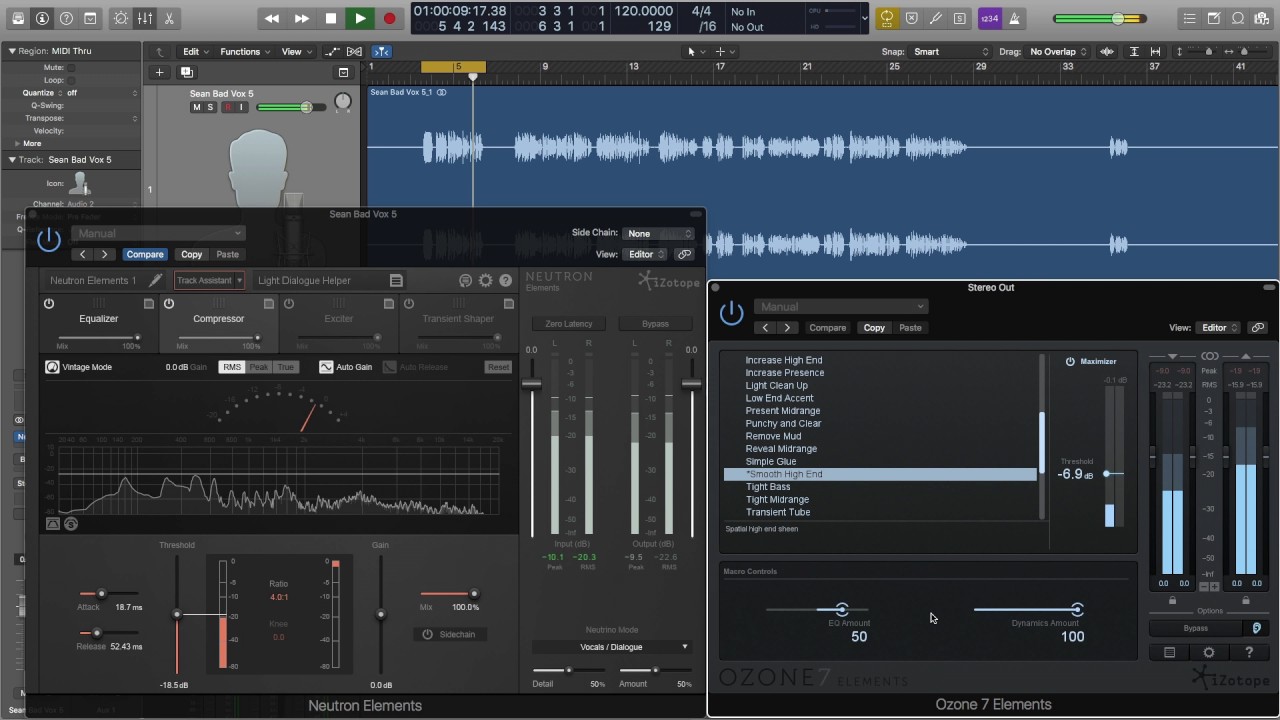Image resolution: width=1280 pixels, height=720 pixels.
Task: Stop playback with the Stop button
Action: [331, 18]
